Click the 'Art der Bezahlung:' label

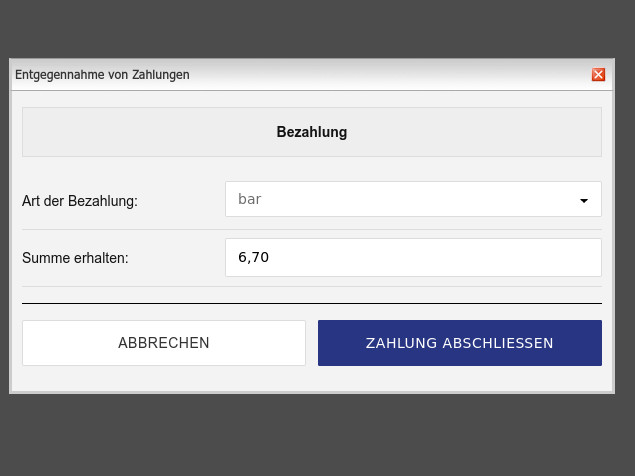pyautogui.click(x=80, y=201)
